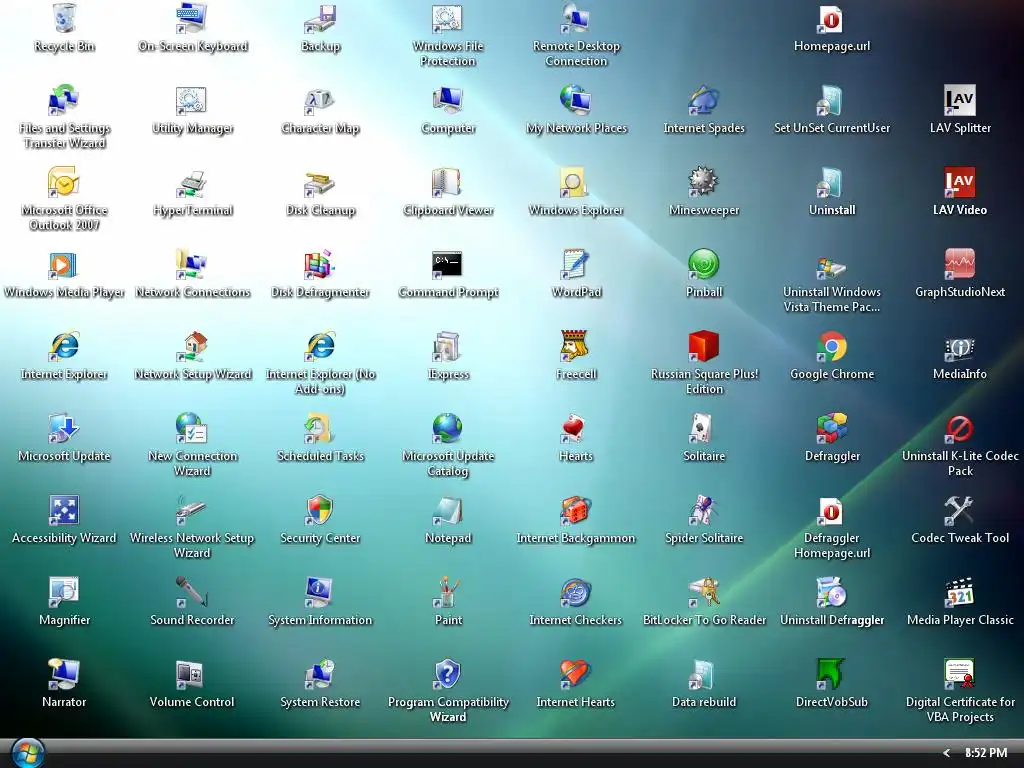
Task: Select Windows File Protection icon
Action: [x=448, y=18]
